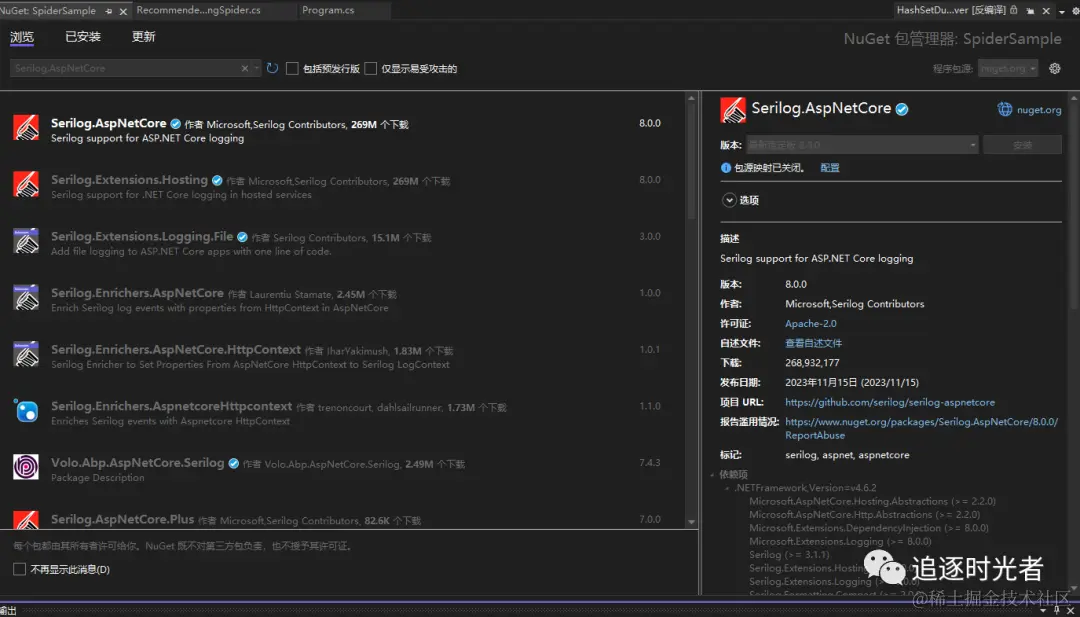Open the 查看自述文件 link
The width and height of the screenshot is (1080, 617).
(x=813, y=343)
